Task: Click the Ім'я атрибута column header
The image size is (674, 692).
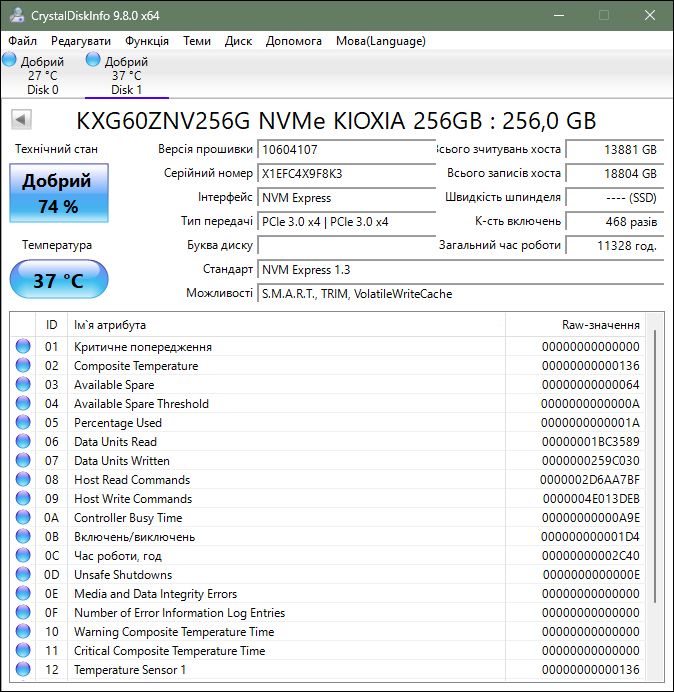Action: [286, 325]
